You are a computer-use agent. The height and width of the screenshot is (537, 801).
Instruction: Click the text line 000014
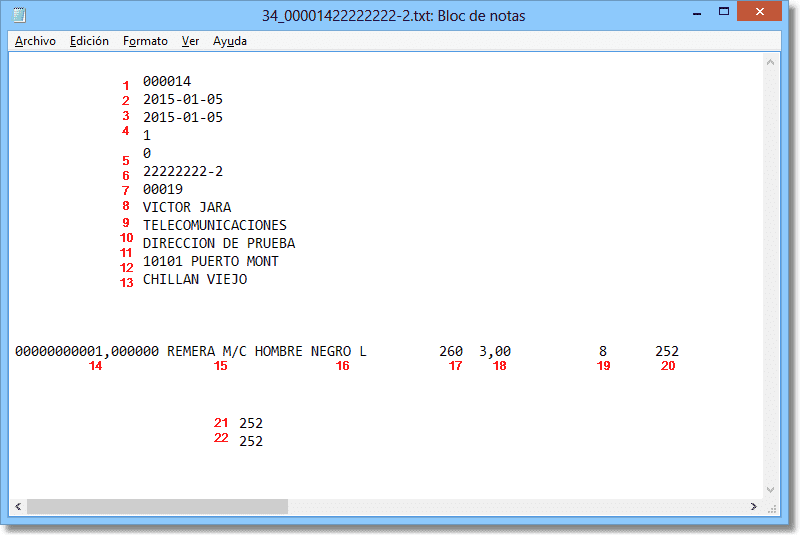point(167,81)
